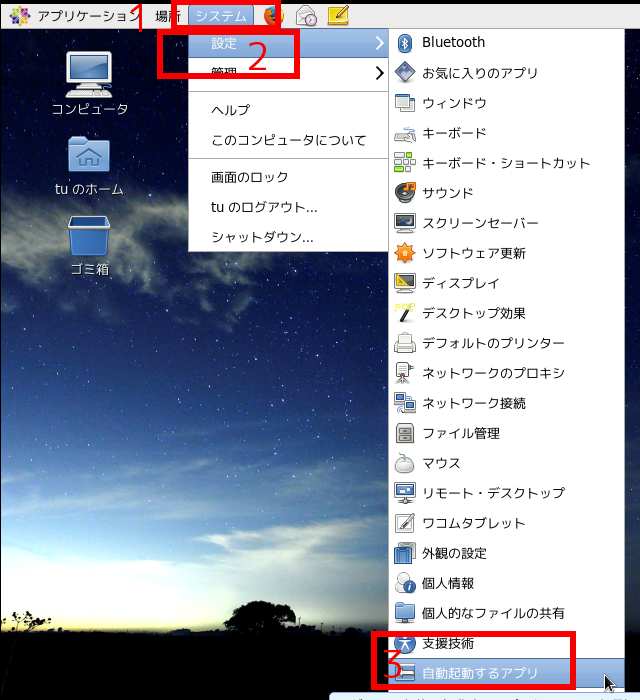
Task: Open the Firefox browser launcher icon
Action: (273, 15)
